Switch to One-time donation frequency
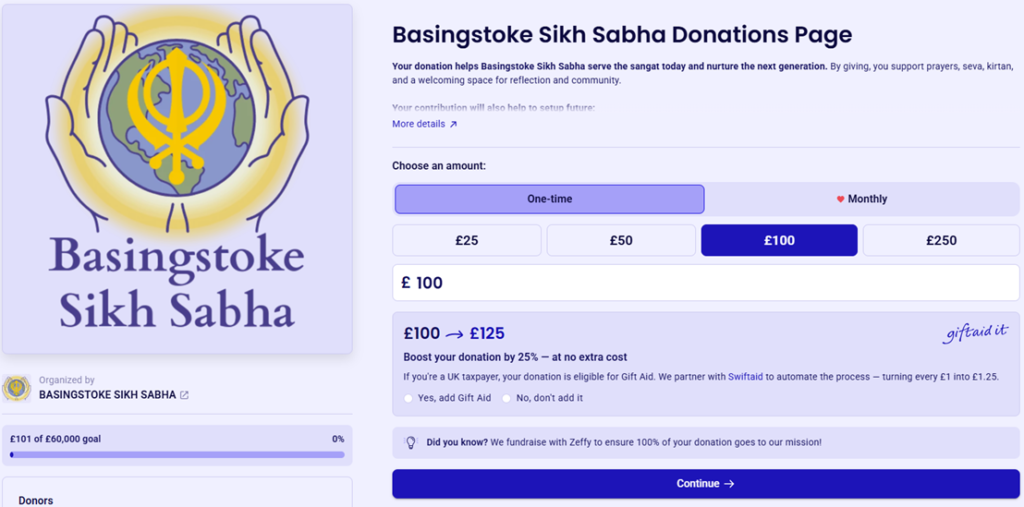 [549, 199]
